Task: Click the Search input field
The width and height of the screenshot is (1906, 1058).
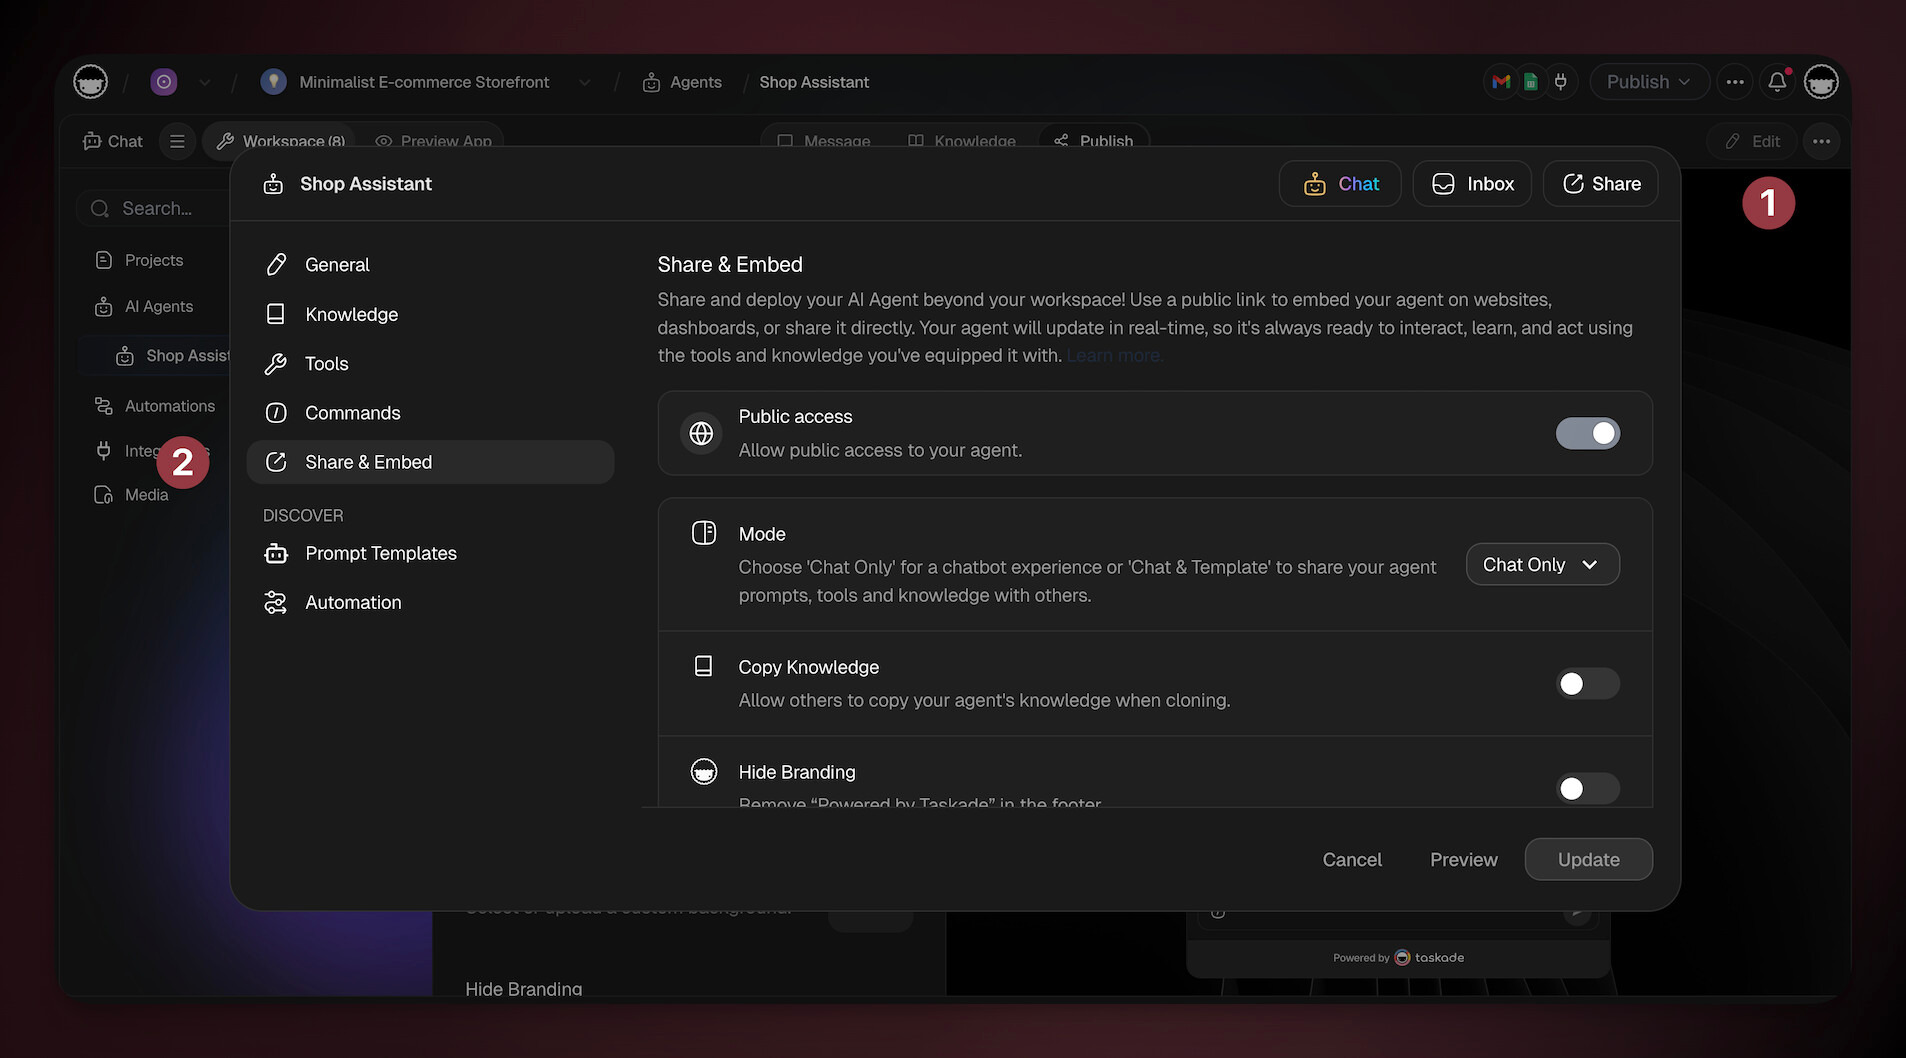Action: point(157,208)
